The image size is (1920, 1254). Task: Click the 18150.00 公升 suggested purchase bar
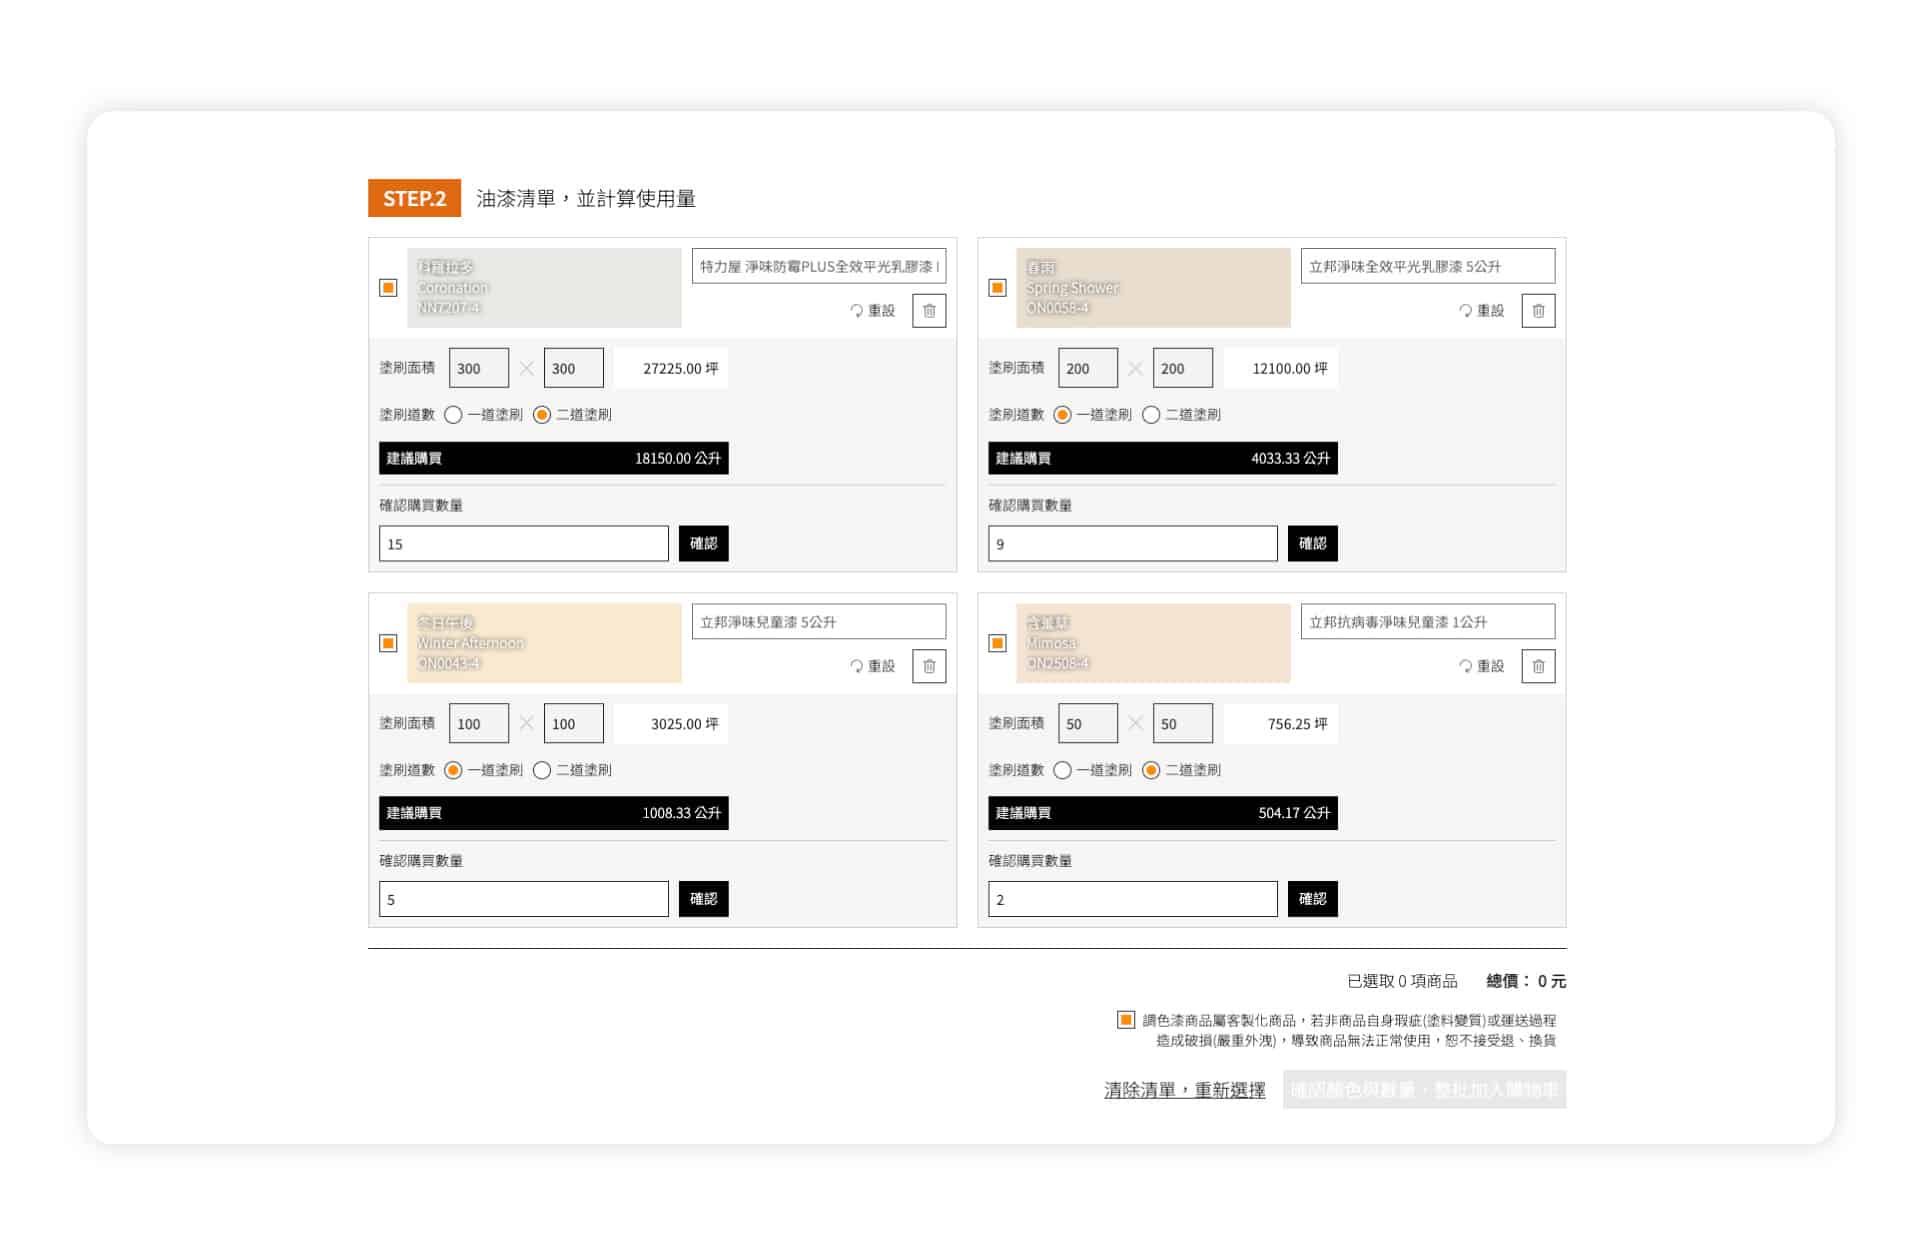553,458
